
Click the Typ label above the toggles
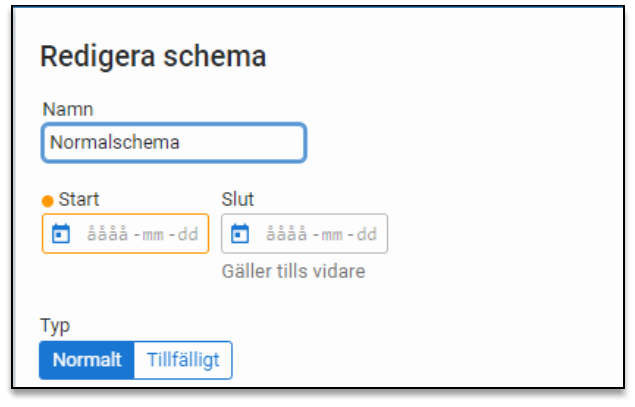(55, 326)
